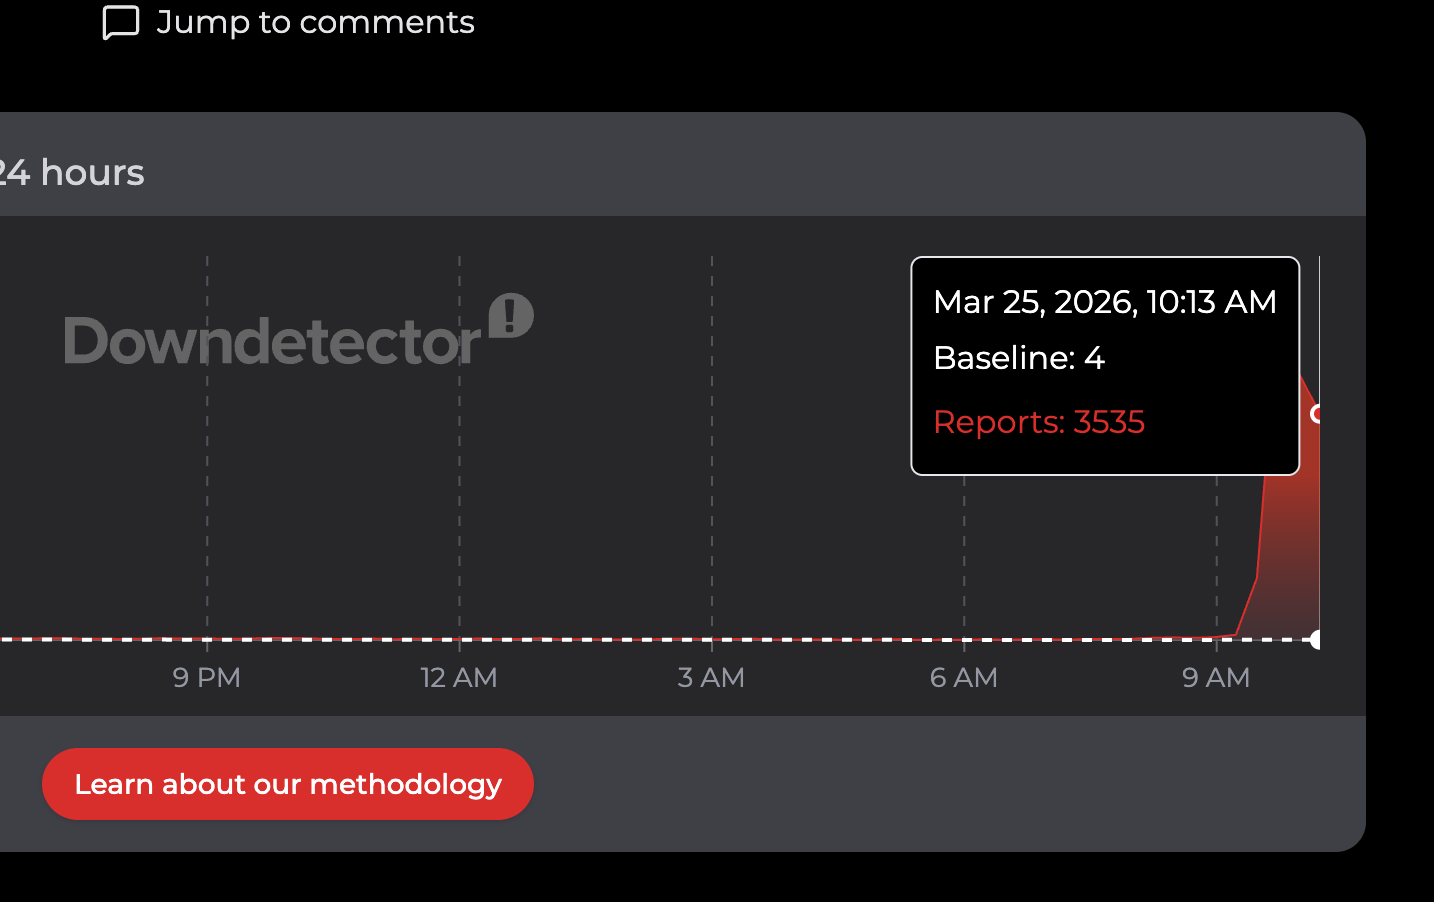Click the 6 AM dashed gridline
Screen dimensions: 1434x902
click(x=963, y=550)
